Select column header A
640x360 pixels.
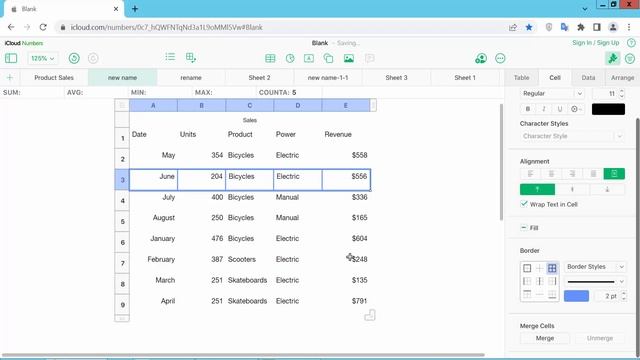point(153,105)
